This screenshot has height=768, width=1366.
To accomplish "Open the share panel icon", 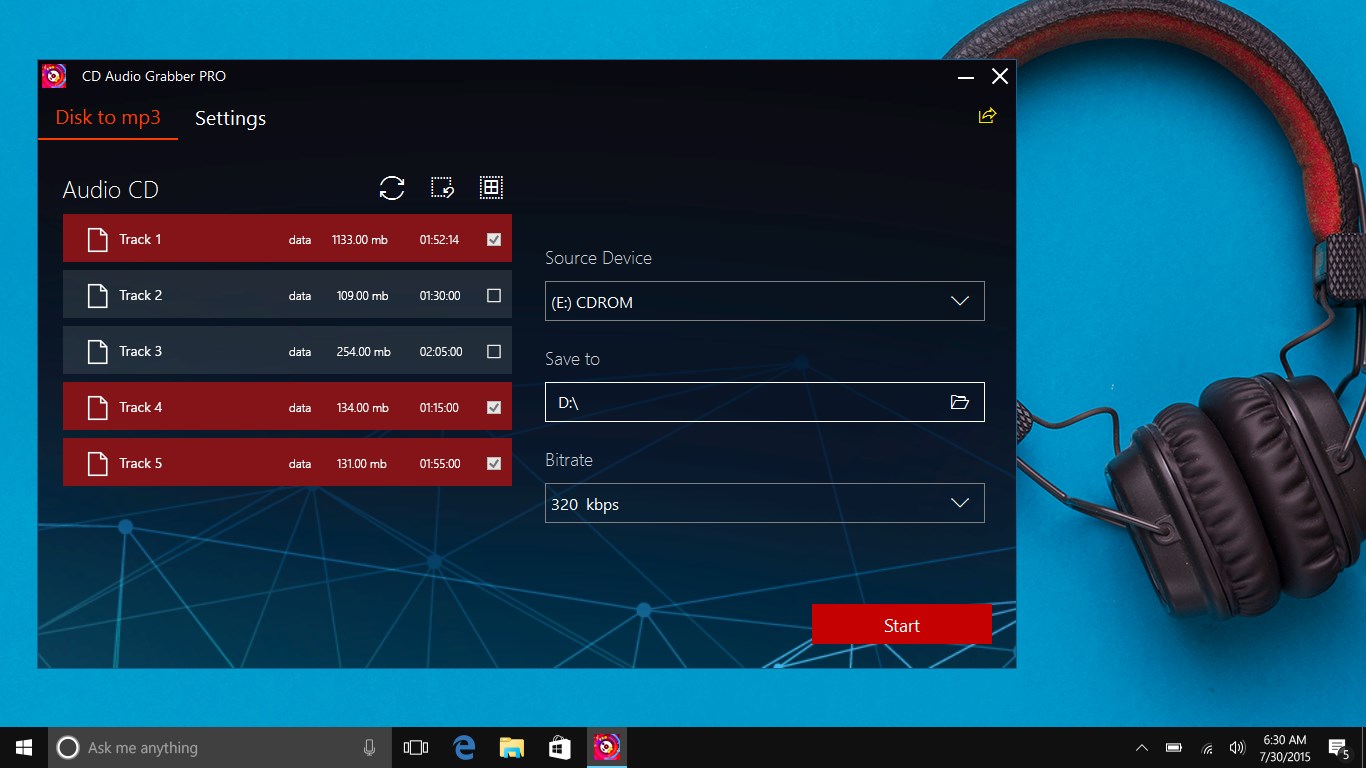I will 987,116.
